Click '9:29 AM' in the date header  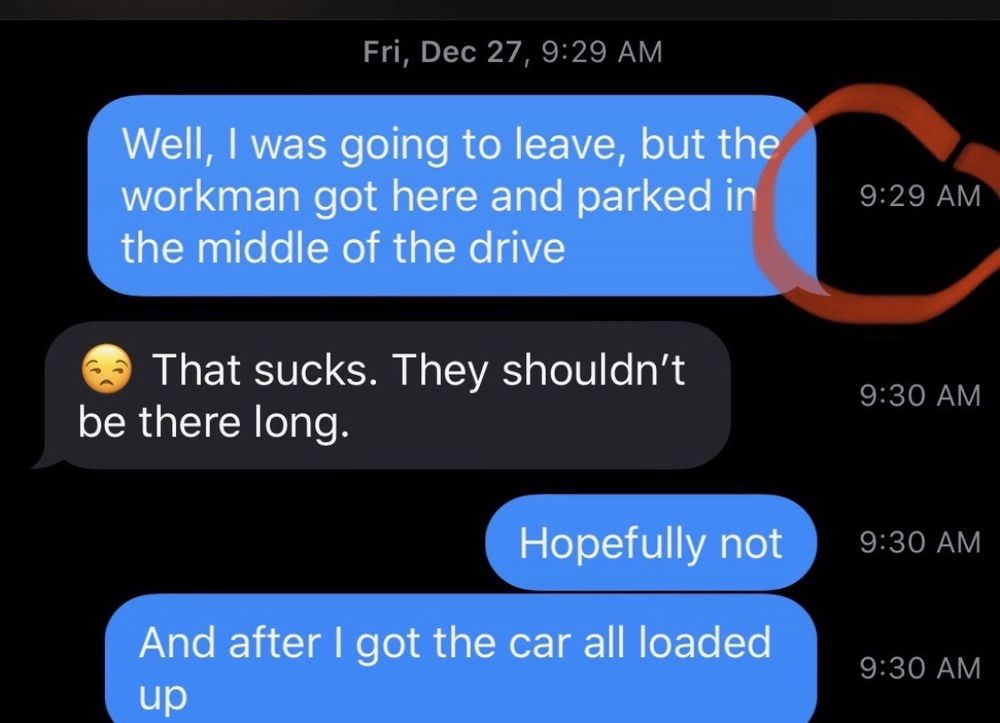tap(602, 52)
